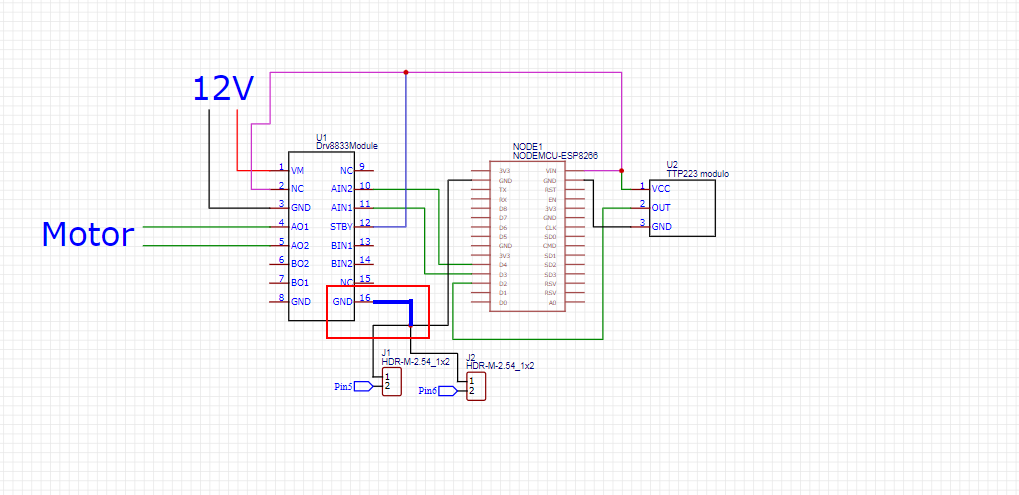Click the Pin5 net flag

coord(354,387)
